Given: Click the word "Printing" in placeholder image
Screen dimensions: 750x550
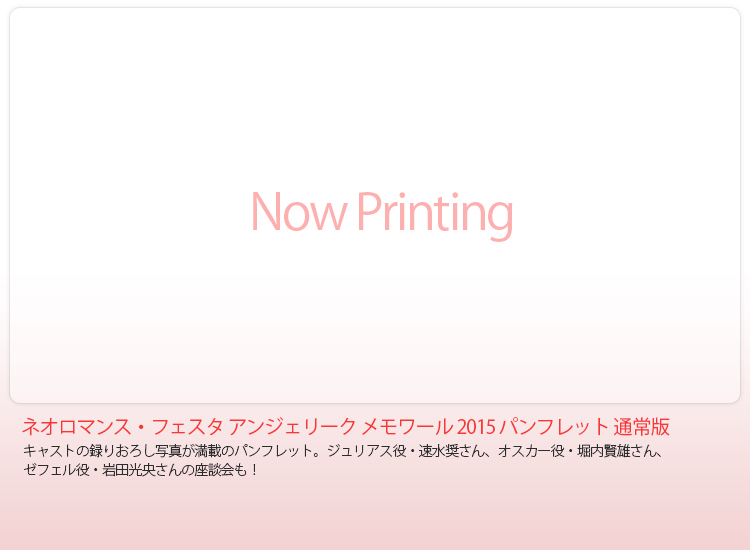Looking at the screenshot, I should point(435,215).
